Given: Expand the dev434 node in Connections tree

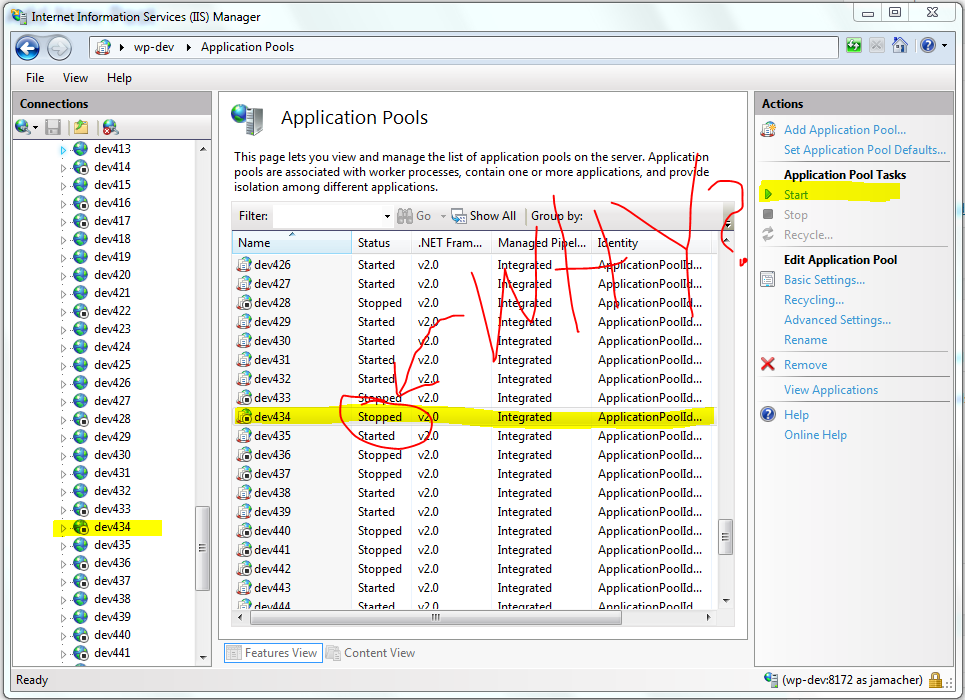Looking at the screenshot, I should tap(62, 527).
